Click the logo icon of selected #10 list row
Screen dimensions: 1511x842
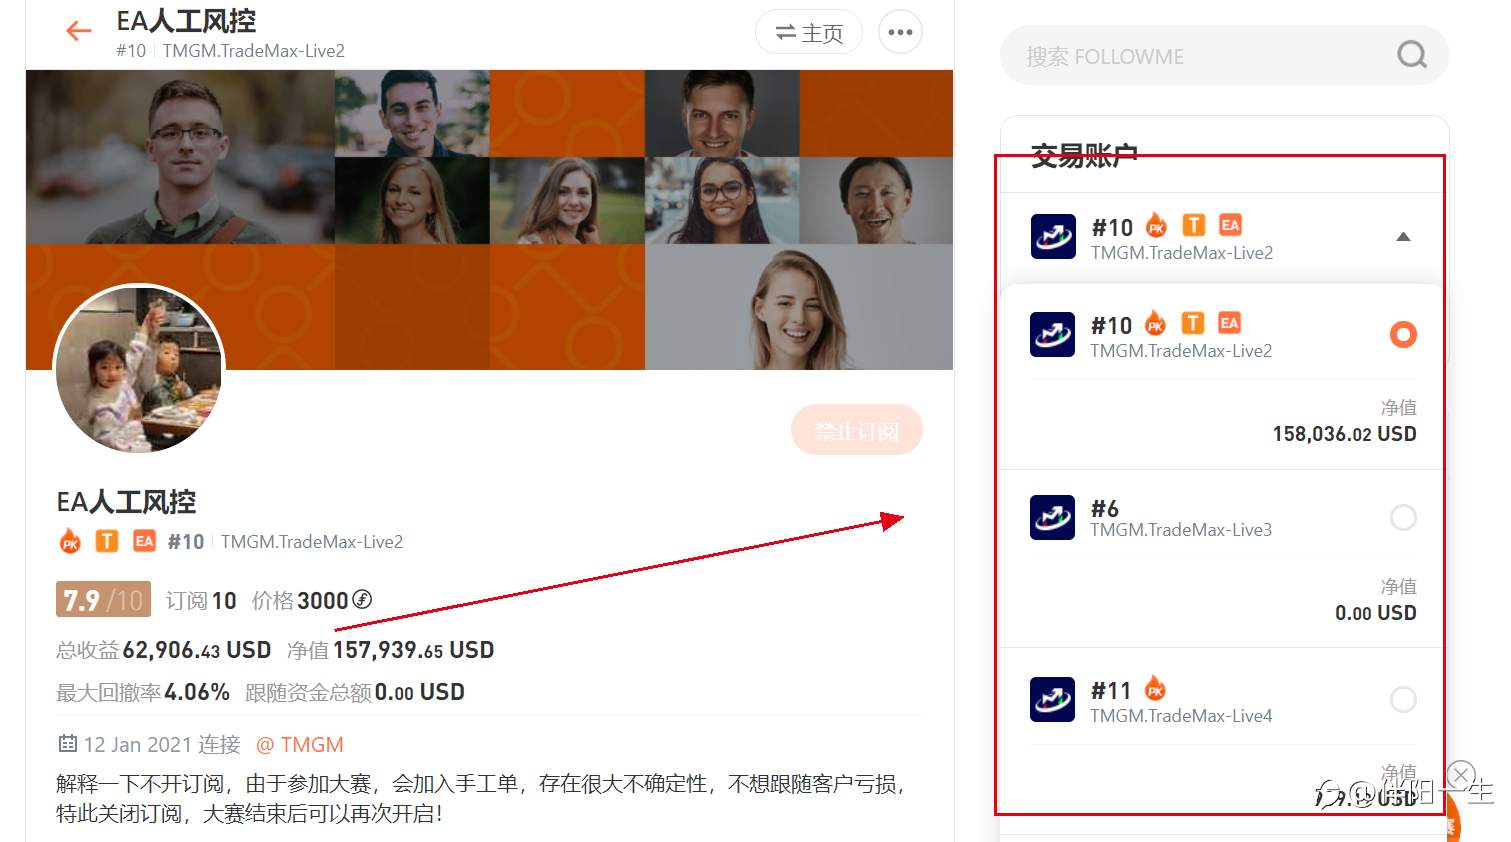pyautogui.click(x=1053, y=334)
